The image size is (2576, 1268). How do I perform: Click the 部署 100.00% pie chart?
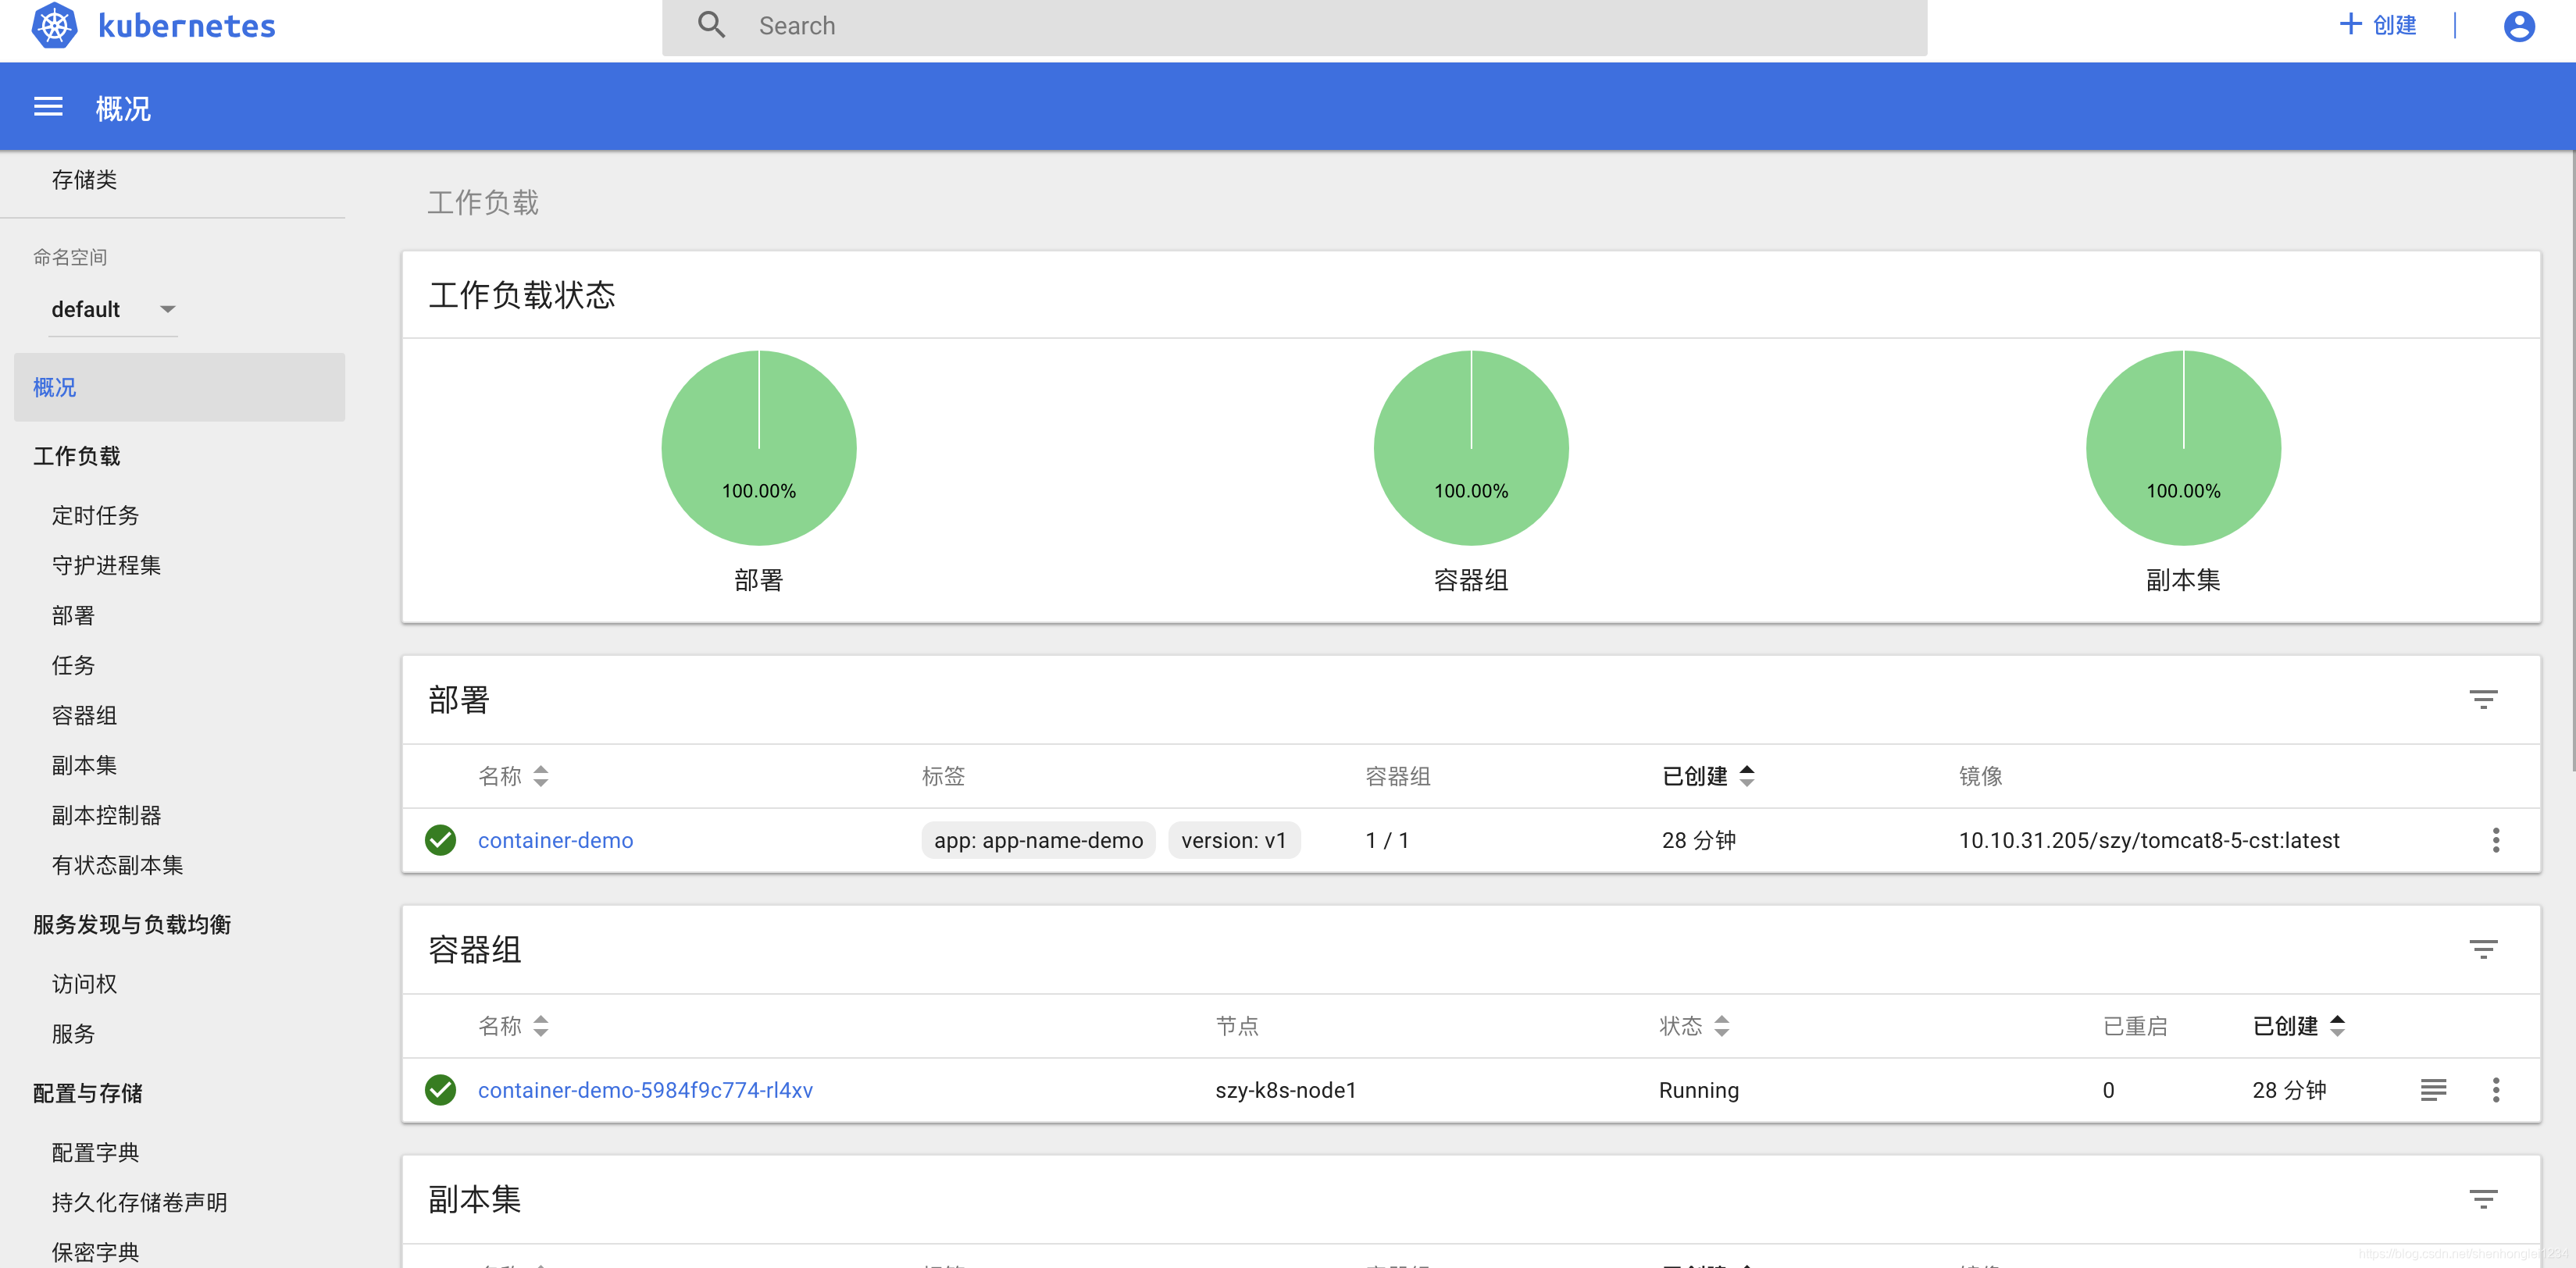(759, 448)
